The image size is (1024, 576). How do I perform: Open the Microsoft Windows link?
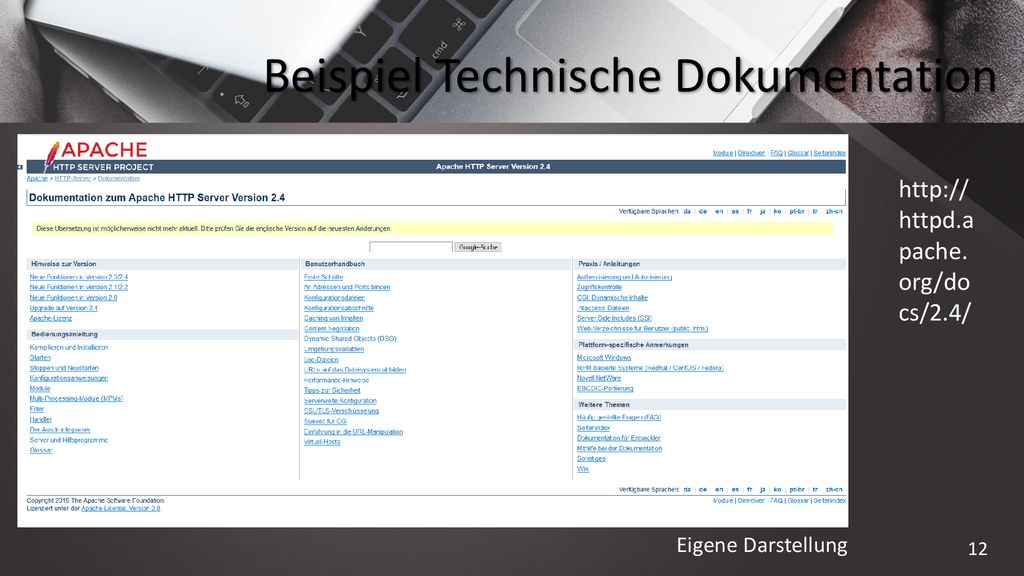[604, 358]
